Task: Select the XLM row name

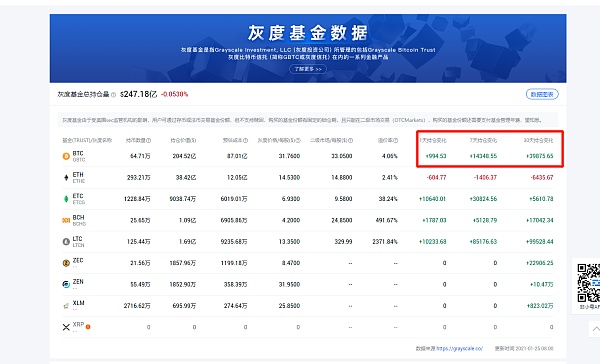Action: (78, 303)
